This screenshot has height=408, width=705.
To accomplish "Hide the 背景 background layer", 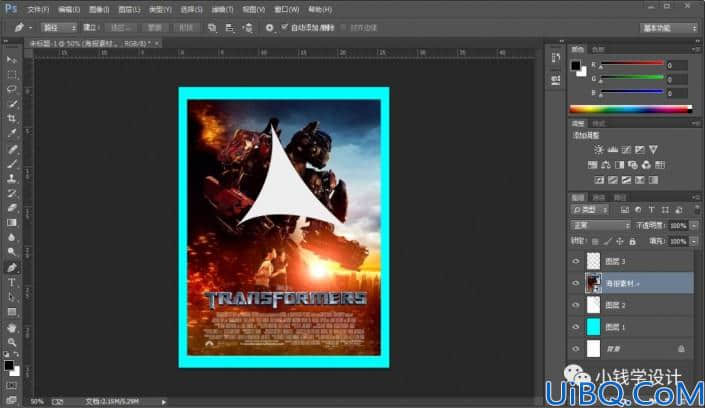I will (576, 349).
